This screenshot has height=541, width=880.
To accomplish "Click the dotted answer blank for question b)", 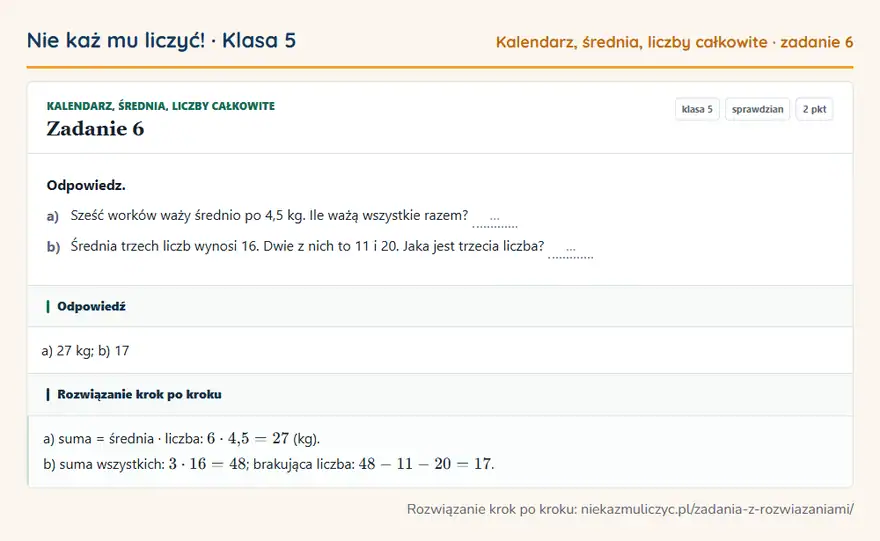I will tap(570, 250).
